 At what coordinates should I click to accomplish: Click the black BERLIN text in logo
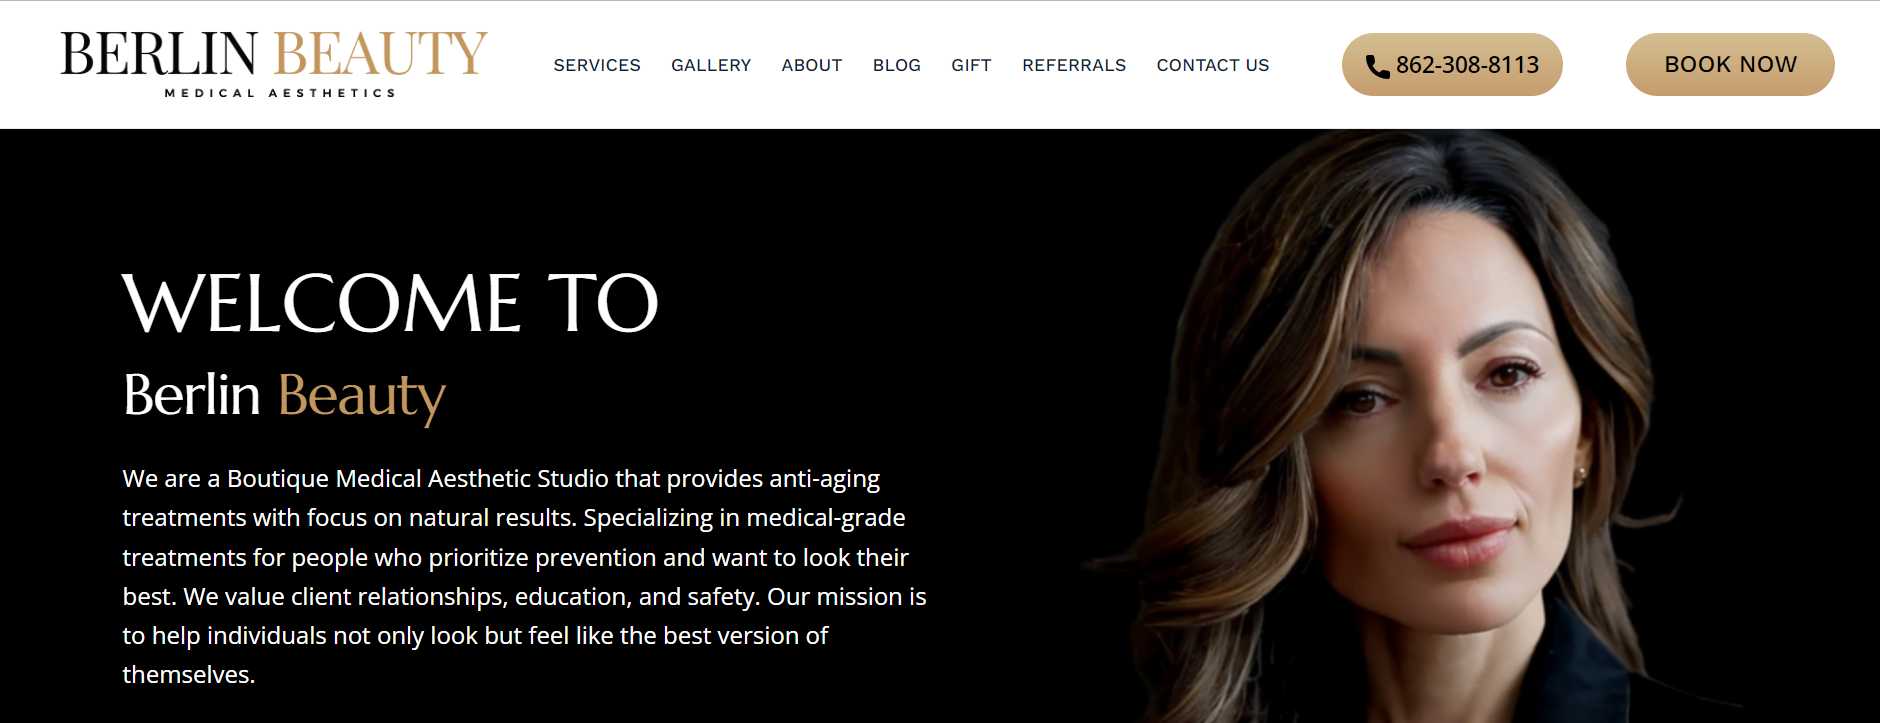tap(159, 54)
